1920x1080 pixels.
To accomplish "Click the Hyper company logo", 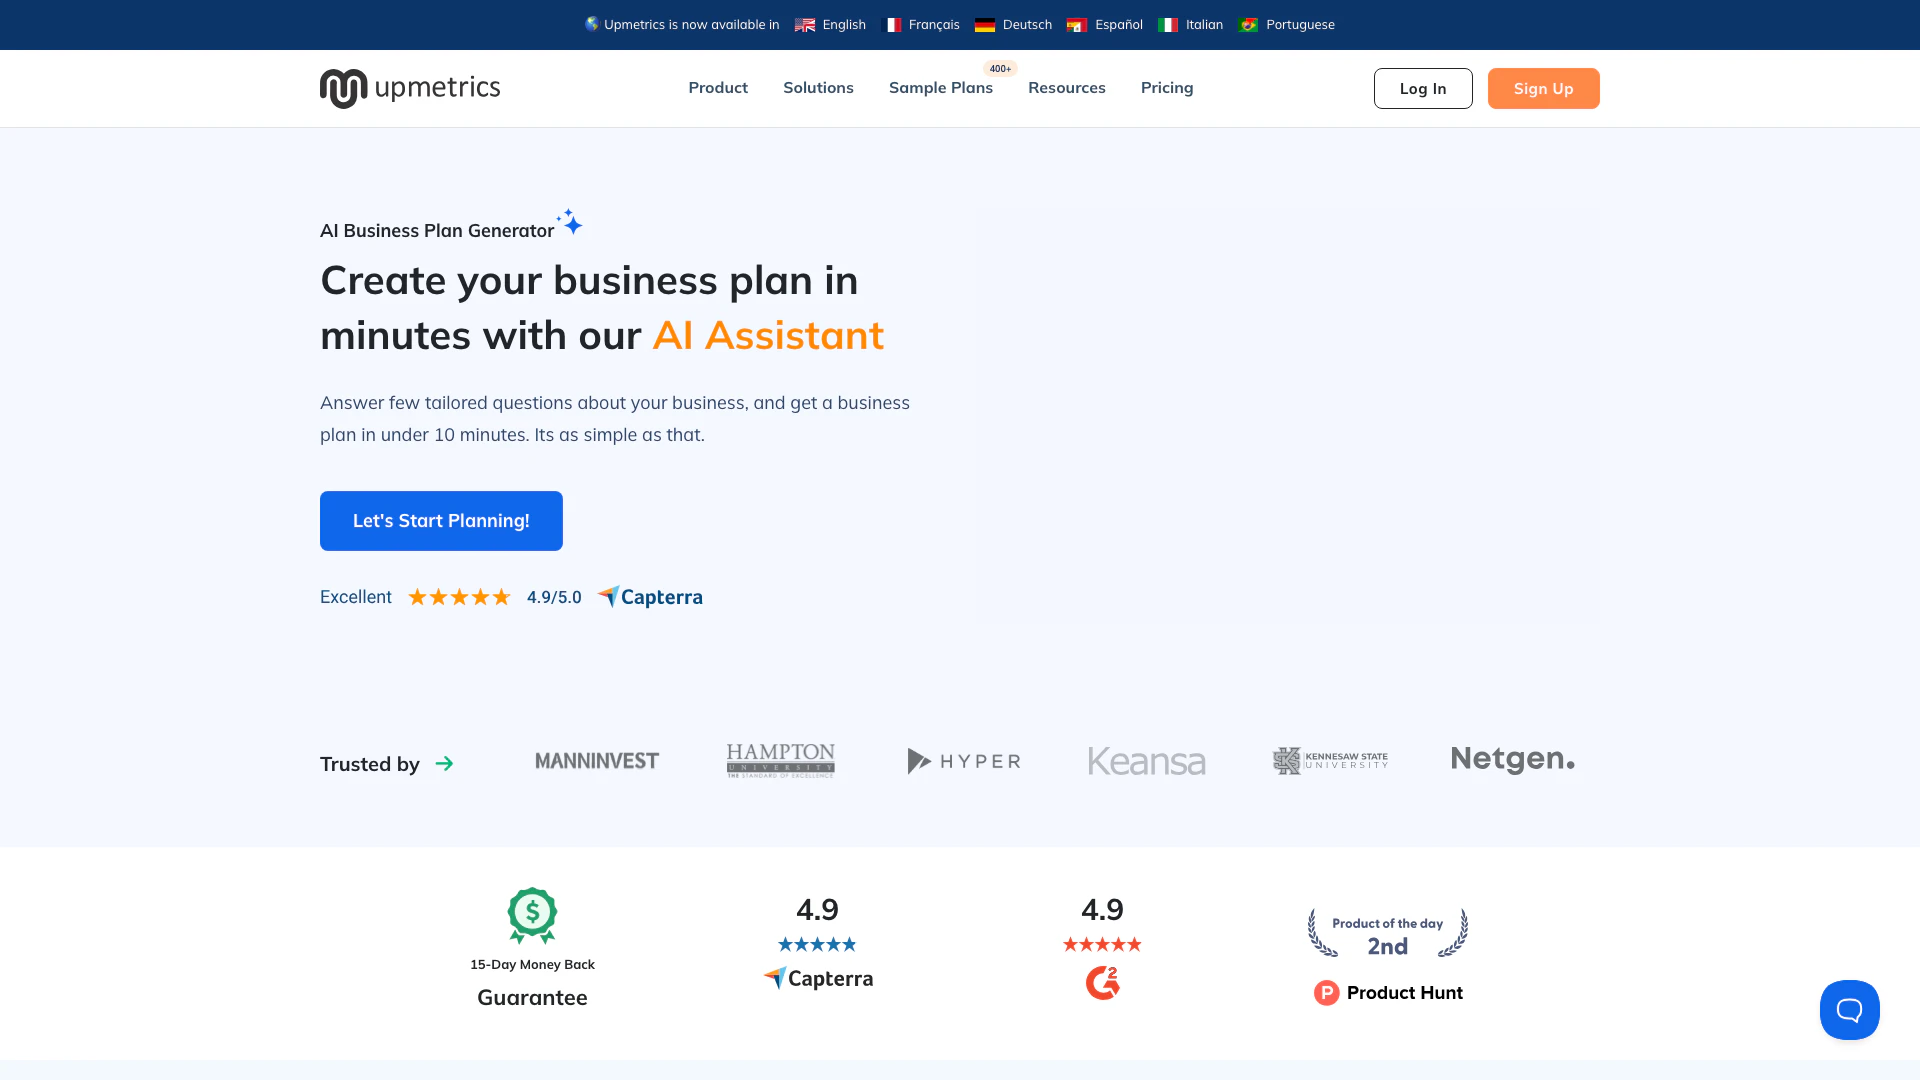I will coord(963,761).
